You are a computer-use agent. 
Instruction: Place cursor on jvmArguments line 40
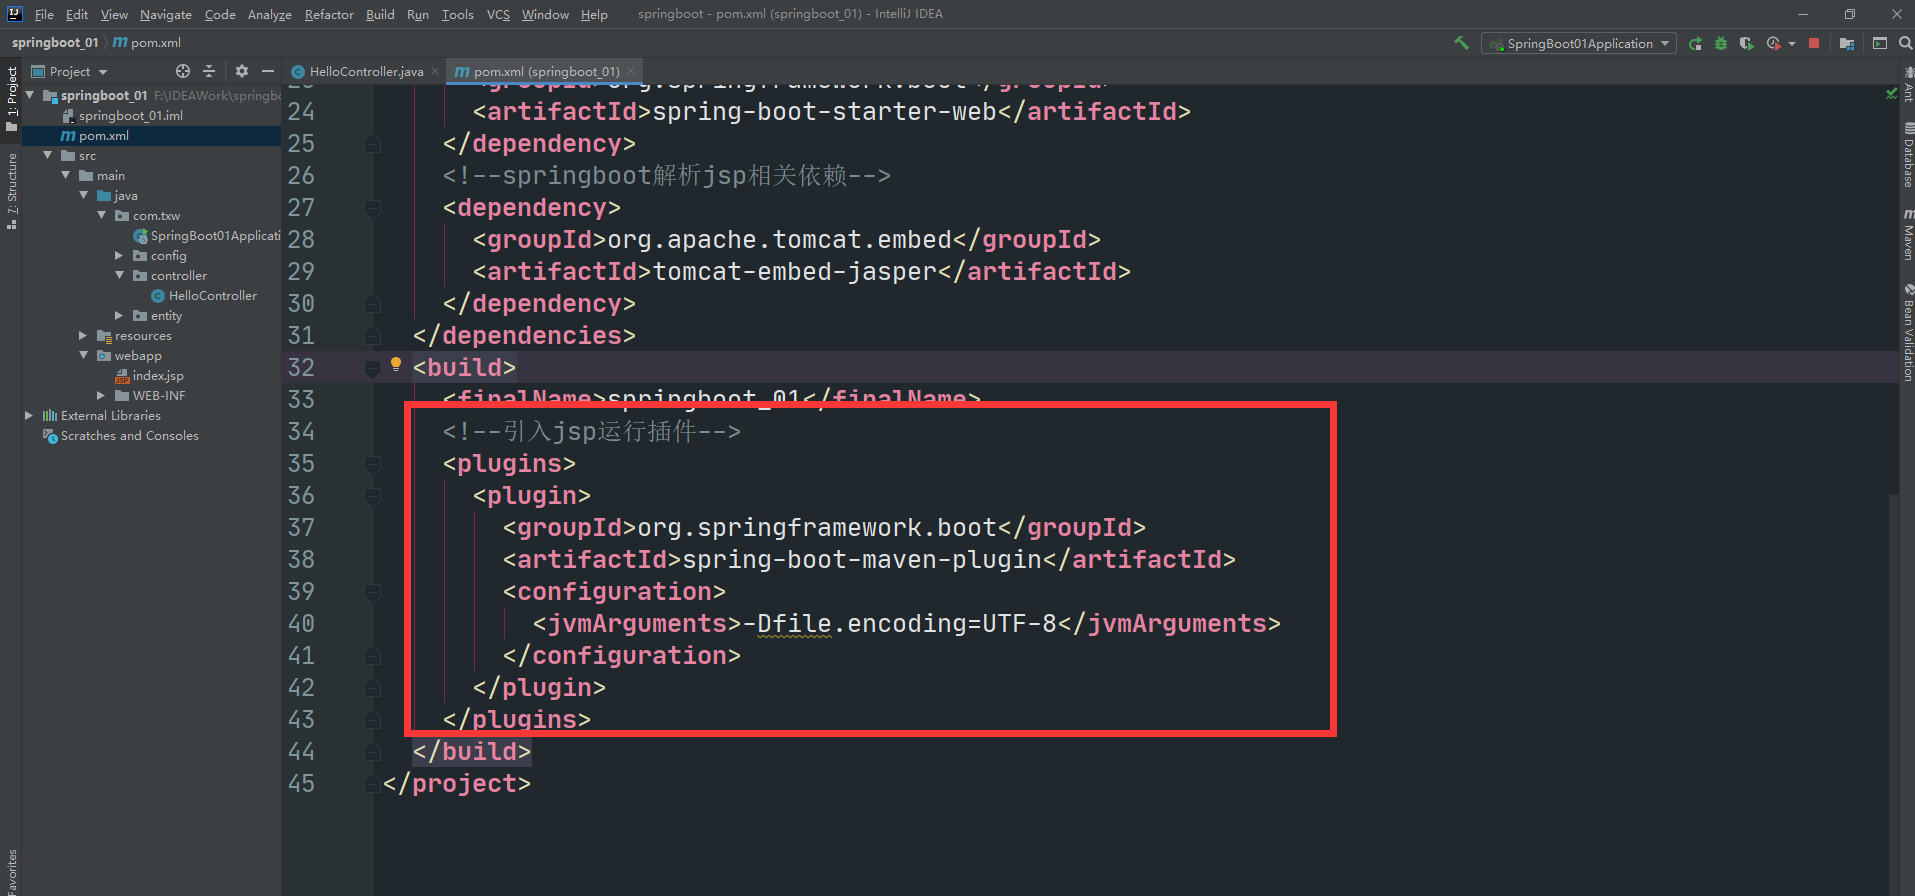[906, 623]
